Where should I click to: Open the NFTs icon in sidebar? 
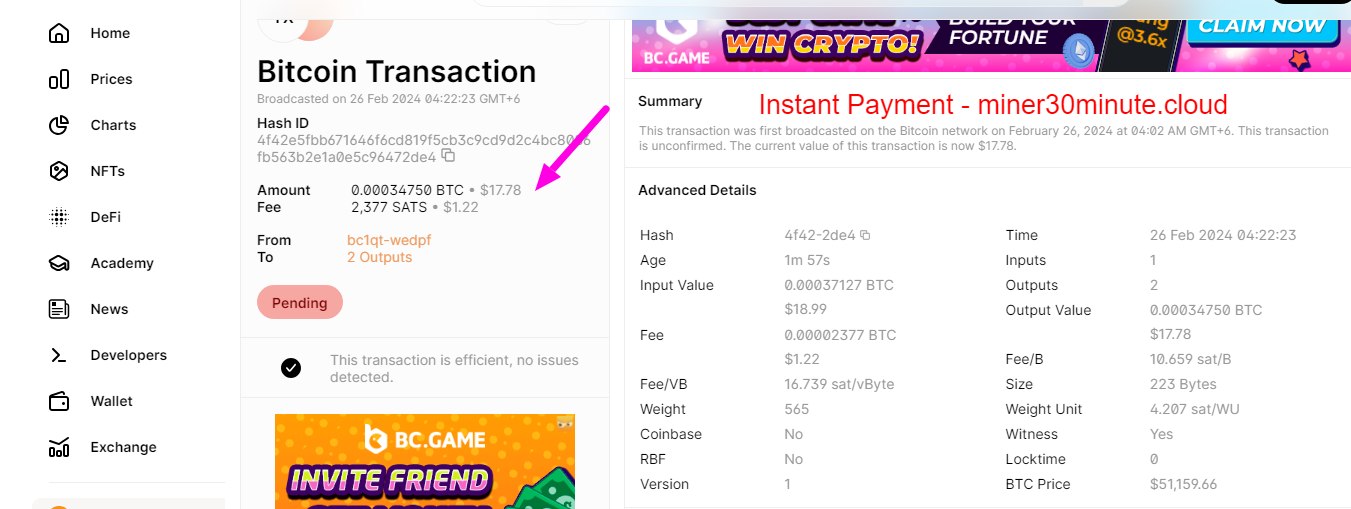pyautogui.click(x=59, y=171)
